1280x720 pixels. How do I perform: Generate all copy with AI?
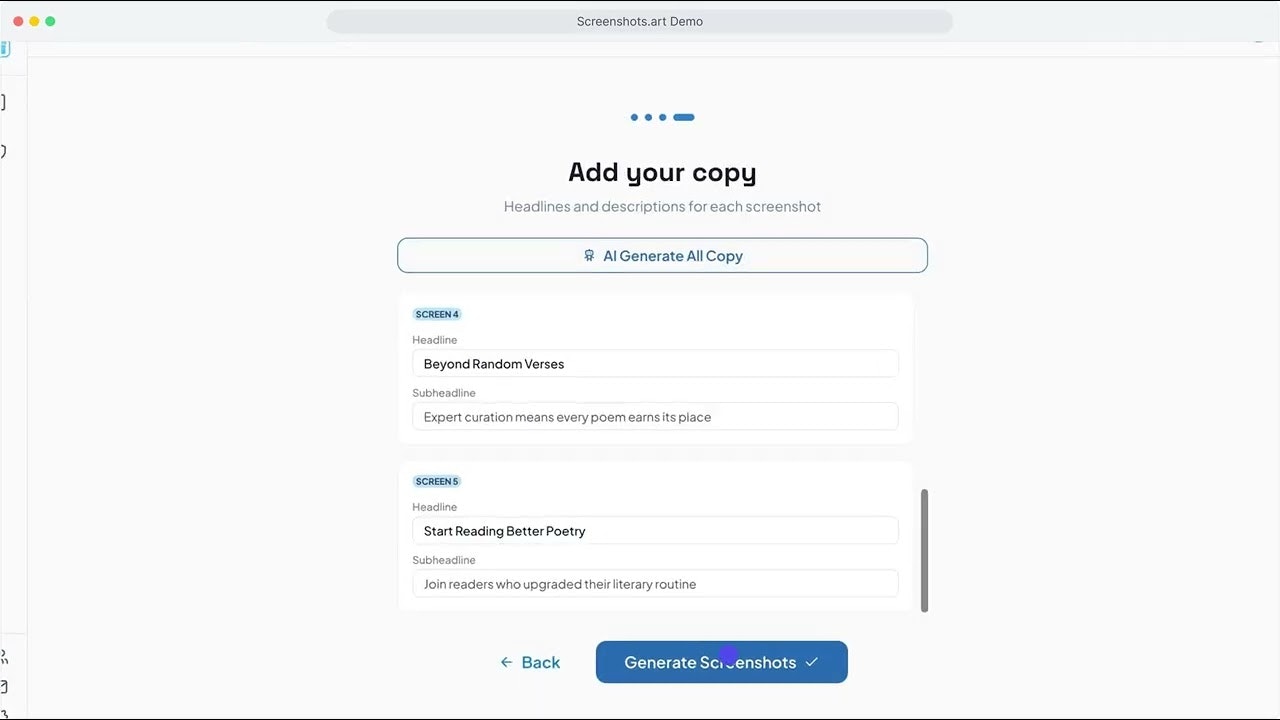(x=662, y=255)
